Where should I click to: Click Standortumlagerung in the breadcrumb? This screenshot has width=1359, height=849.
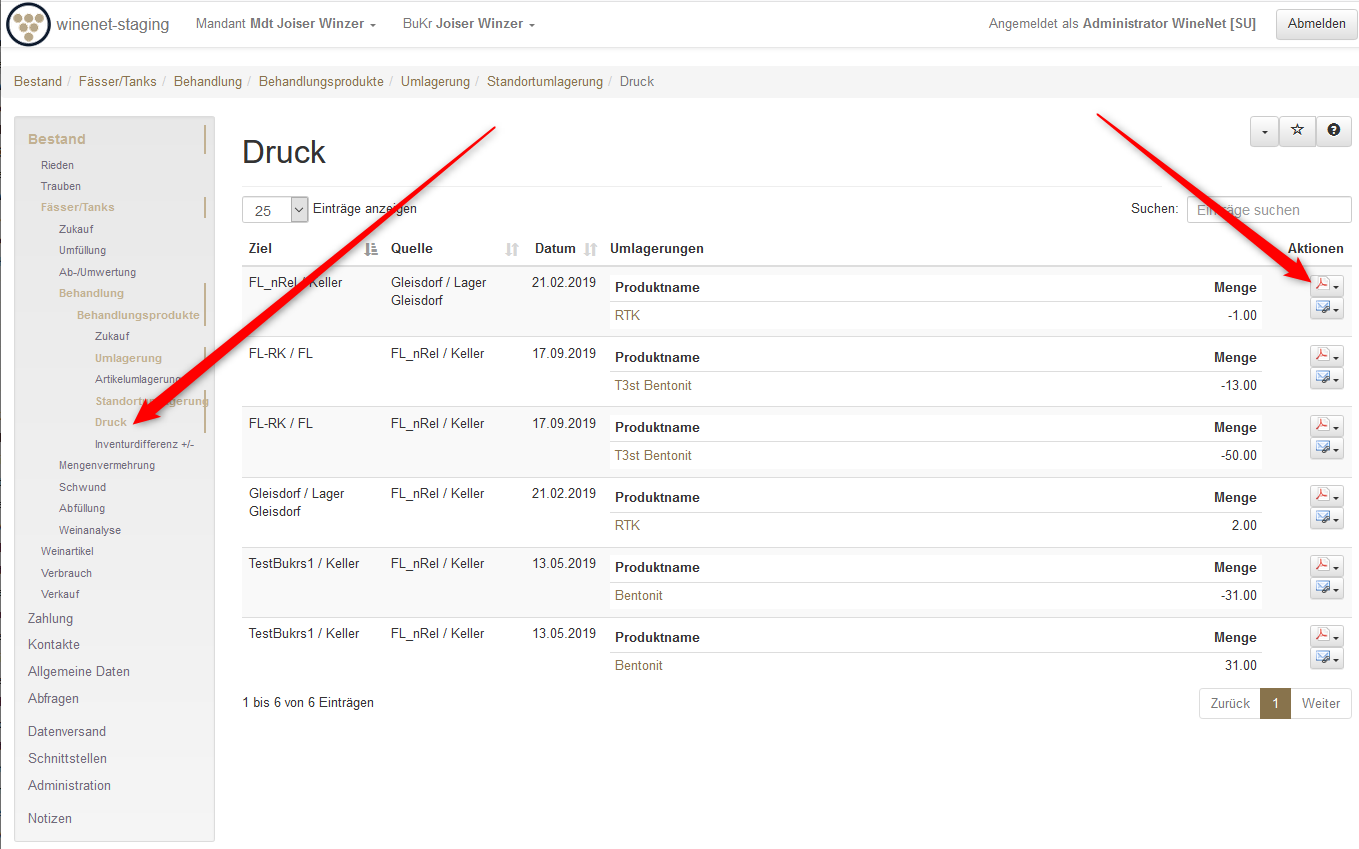pos(544,82)
